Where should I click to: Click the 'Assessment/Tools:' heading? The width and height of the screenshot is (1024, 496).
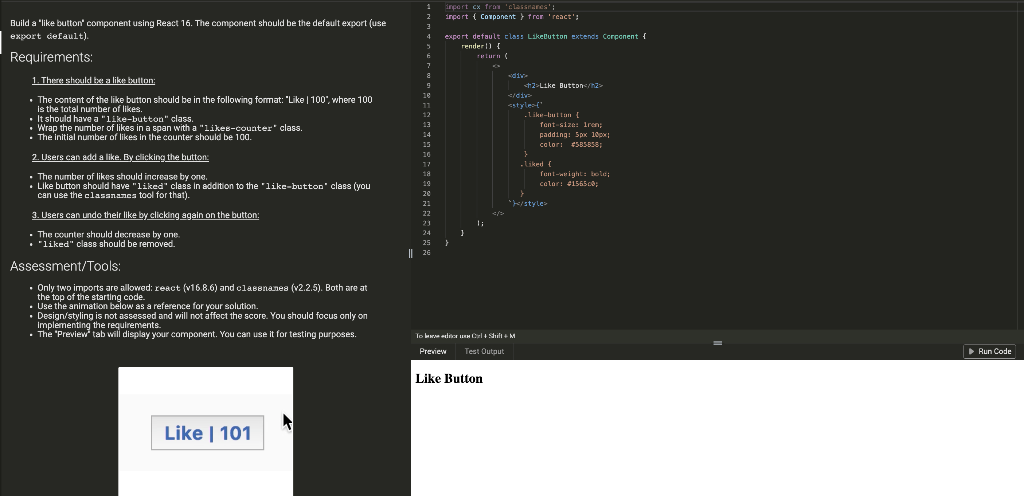(x=65, y=266)
